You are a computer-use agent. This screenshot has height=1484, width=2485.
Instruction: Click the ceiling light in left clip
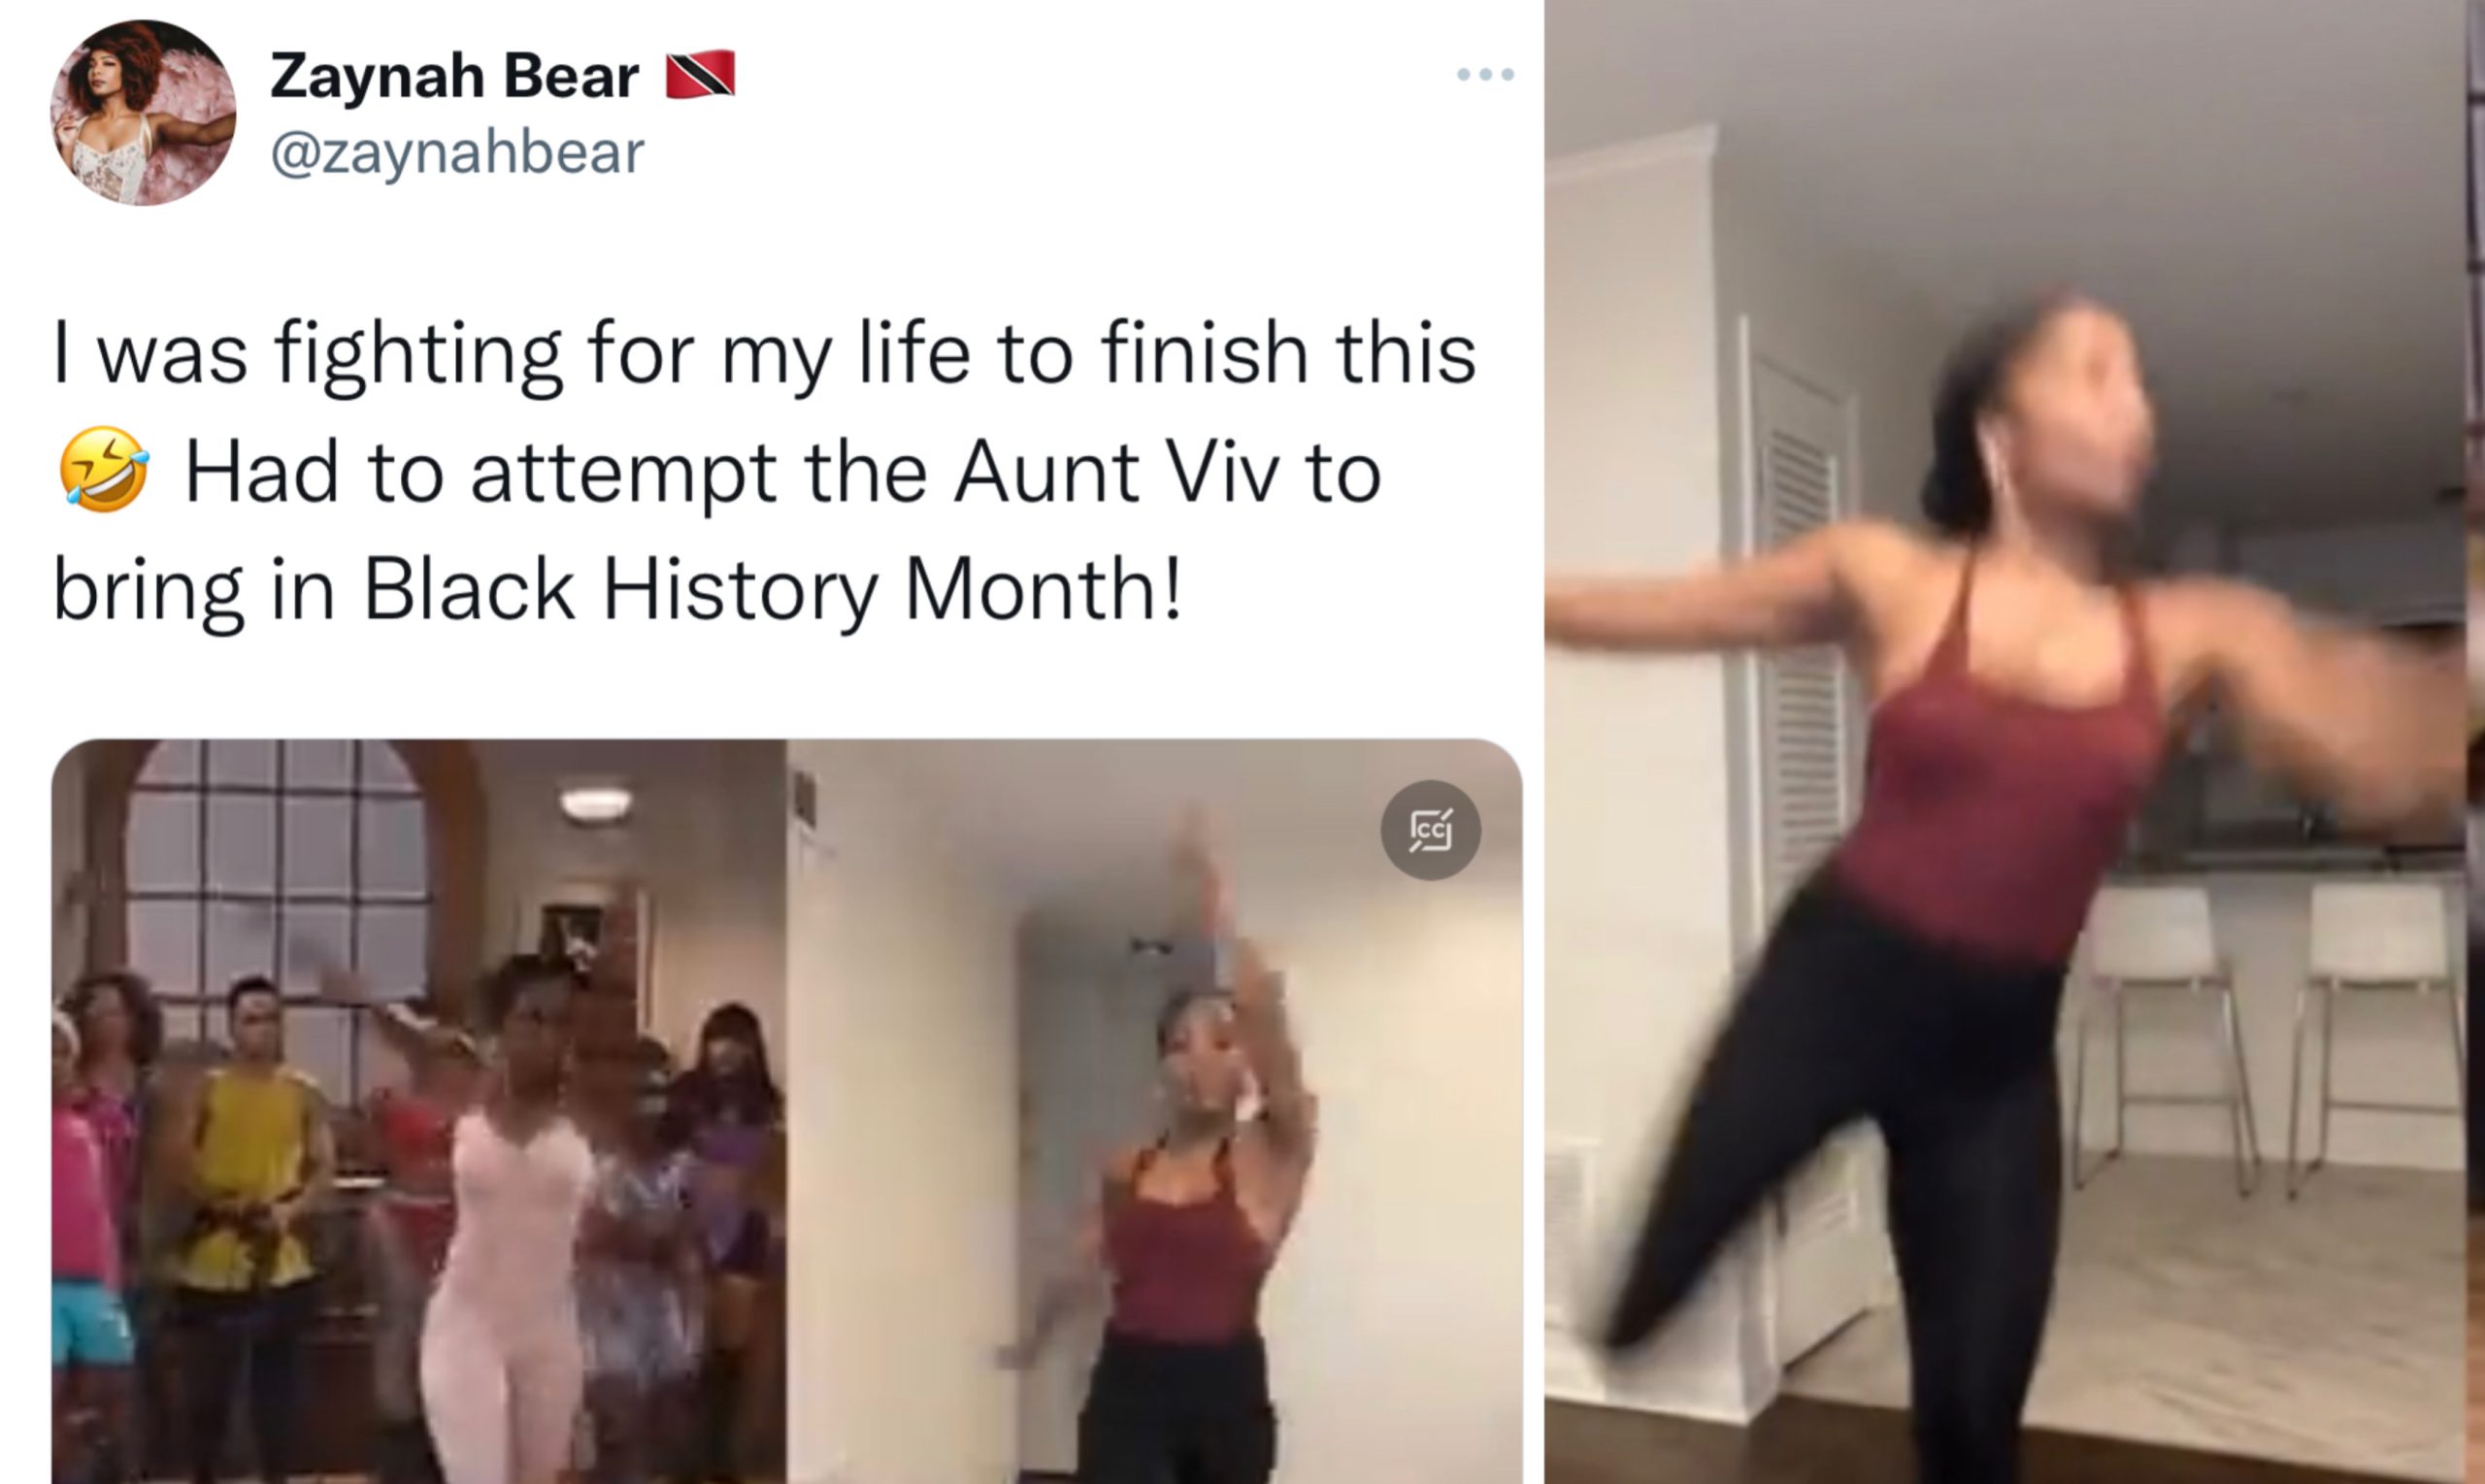tap(596, 801)
